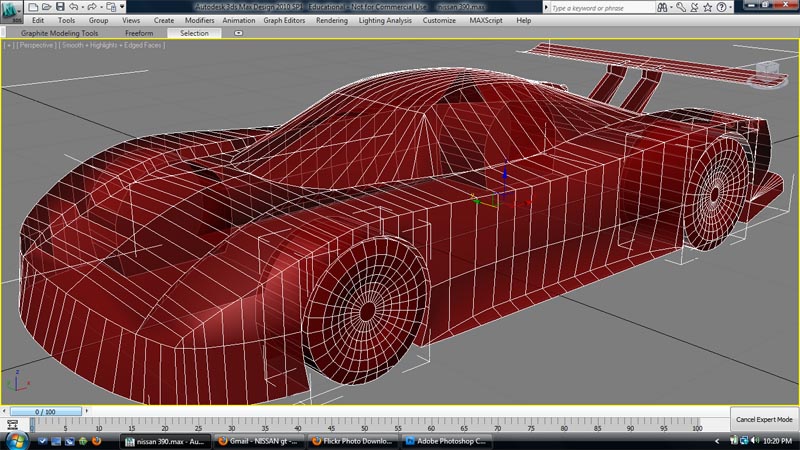
Task: Click the Undo arrow icon
Action: point(72,6)
